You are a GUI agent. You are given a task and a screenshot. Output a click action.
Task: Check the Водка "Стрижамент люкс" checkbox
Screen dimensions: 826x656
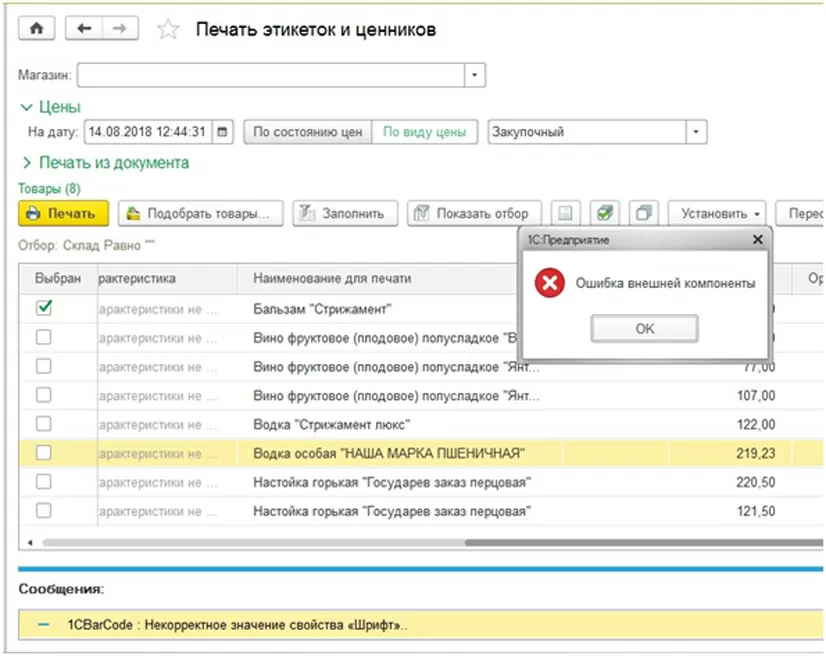44,424
